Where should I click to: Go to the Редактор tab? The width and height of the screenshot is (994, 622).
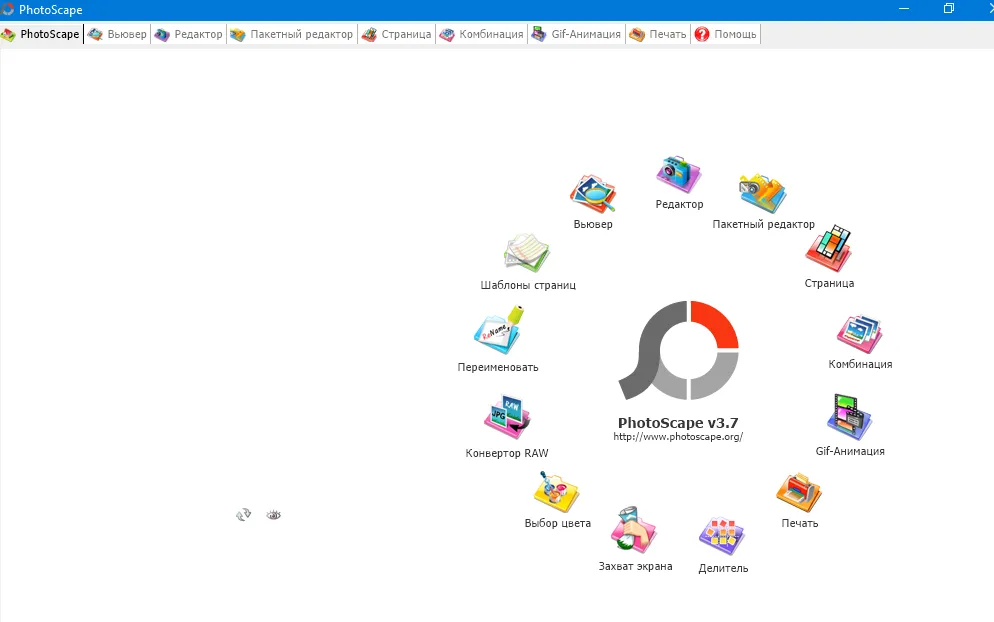coord(189,34)
